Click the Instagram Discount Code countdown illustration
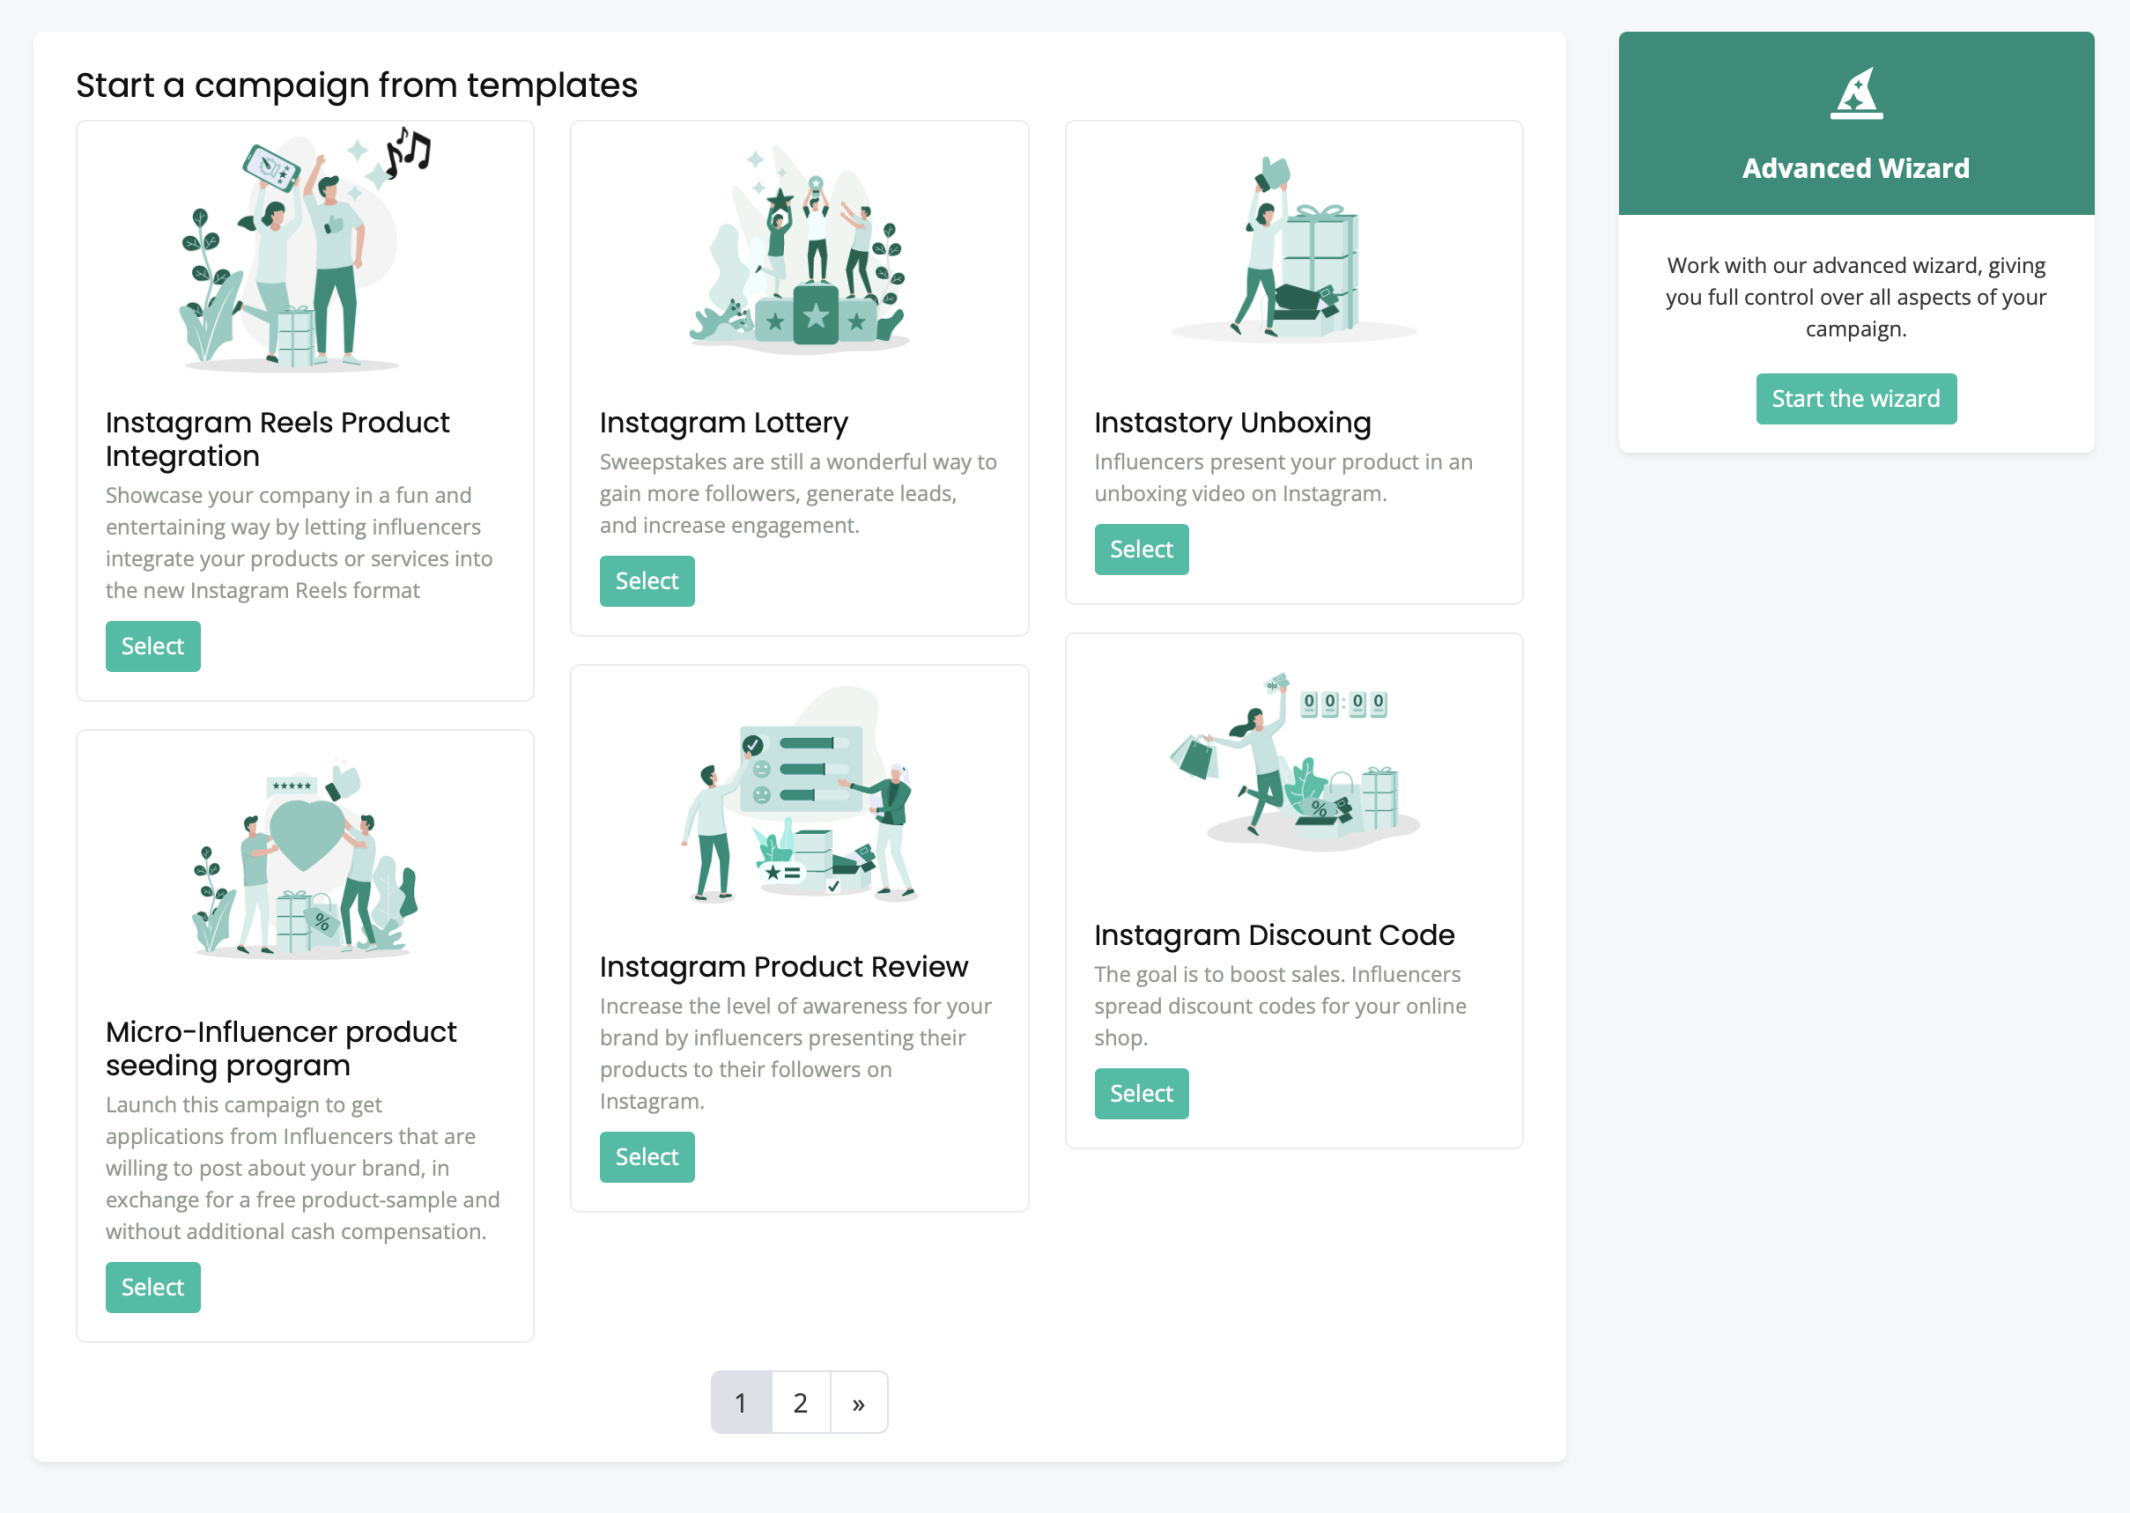 click(x=1293, y=762)
